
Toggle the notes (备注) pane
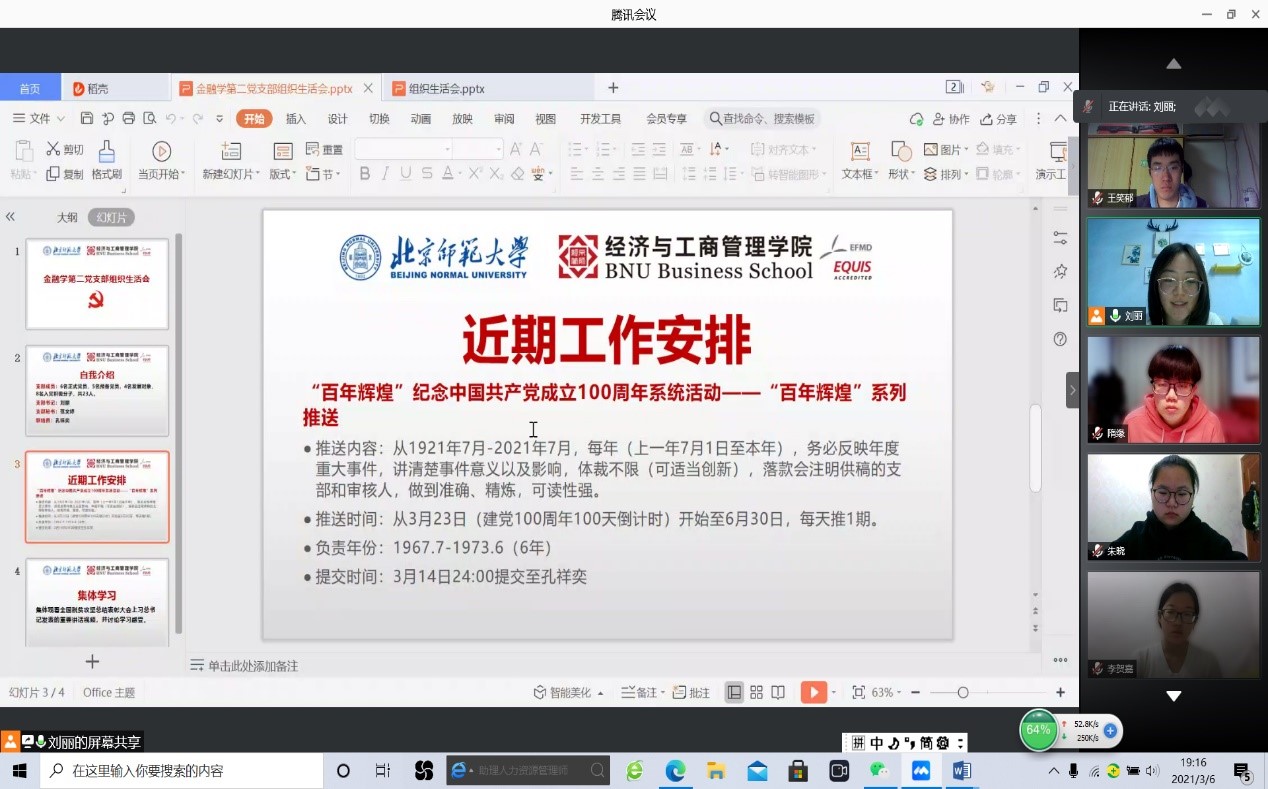click(x=639, y=692)
